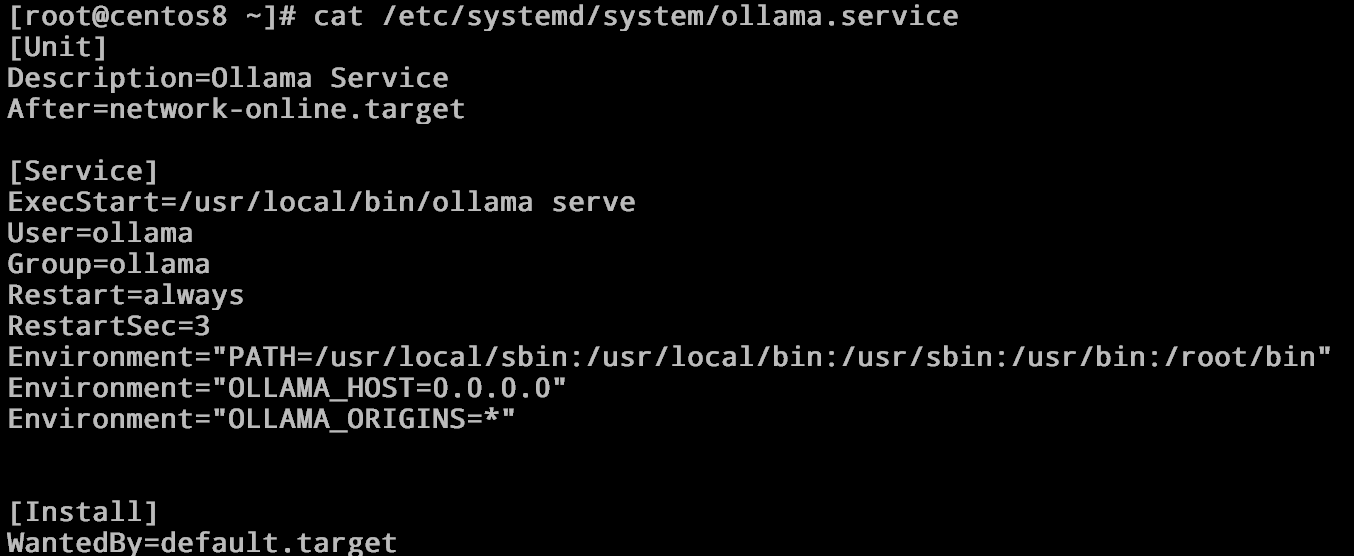Click the word serve in ExecStart
This screenshot has height=556, width=1354.
(594, 203)
